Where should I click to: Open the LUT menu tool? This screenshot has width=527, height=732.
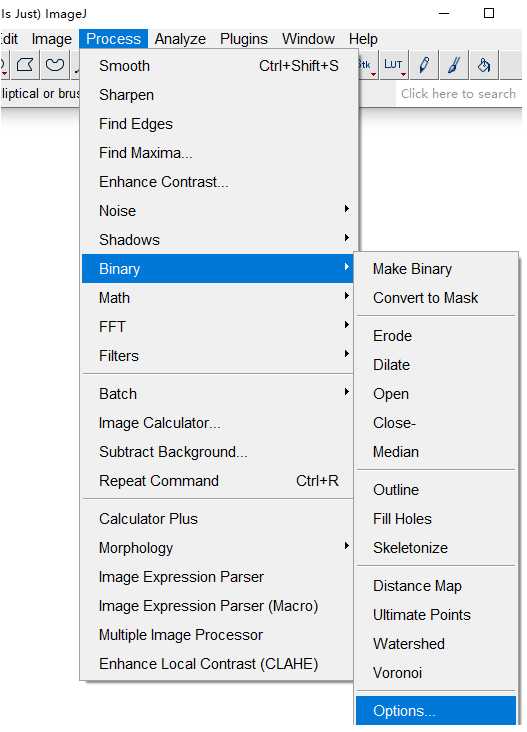click(393, 64)
